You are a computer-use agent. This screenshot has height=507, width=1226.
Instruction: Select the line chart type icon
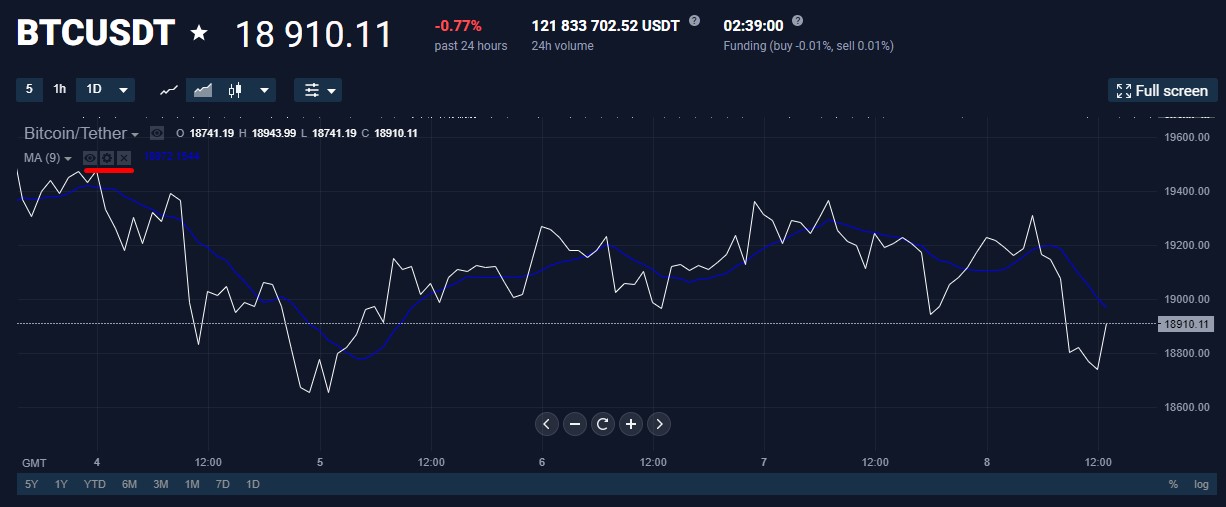(169, 90)
